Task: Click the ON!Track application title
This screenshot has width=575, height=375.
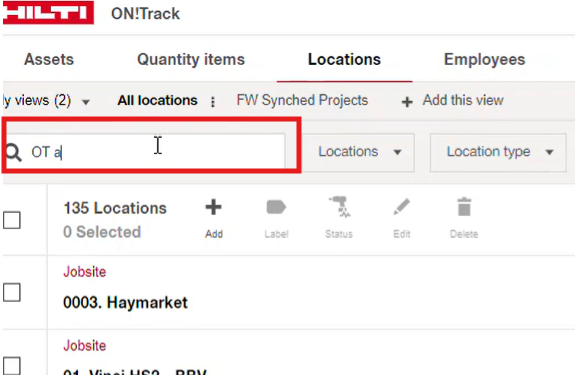Action: pos(145,14)
